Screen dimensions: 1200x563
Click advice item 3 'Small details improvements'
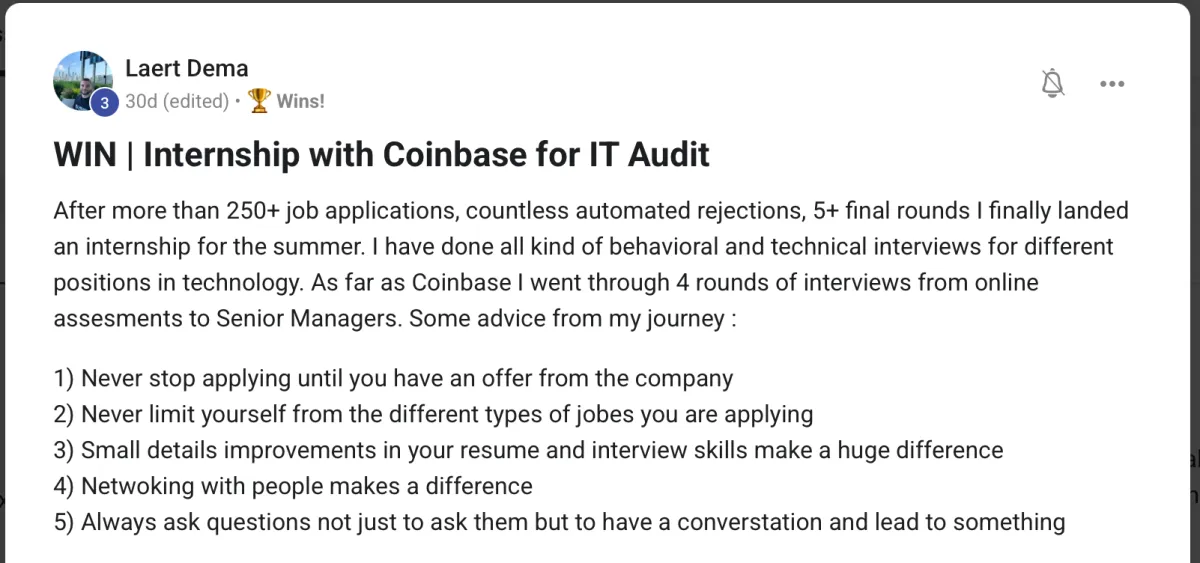coord(528,451)
